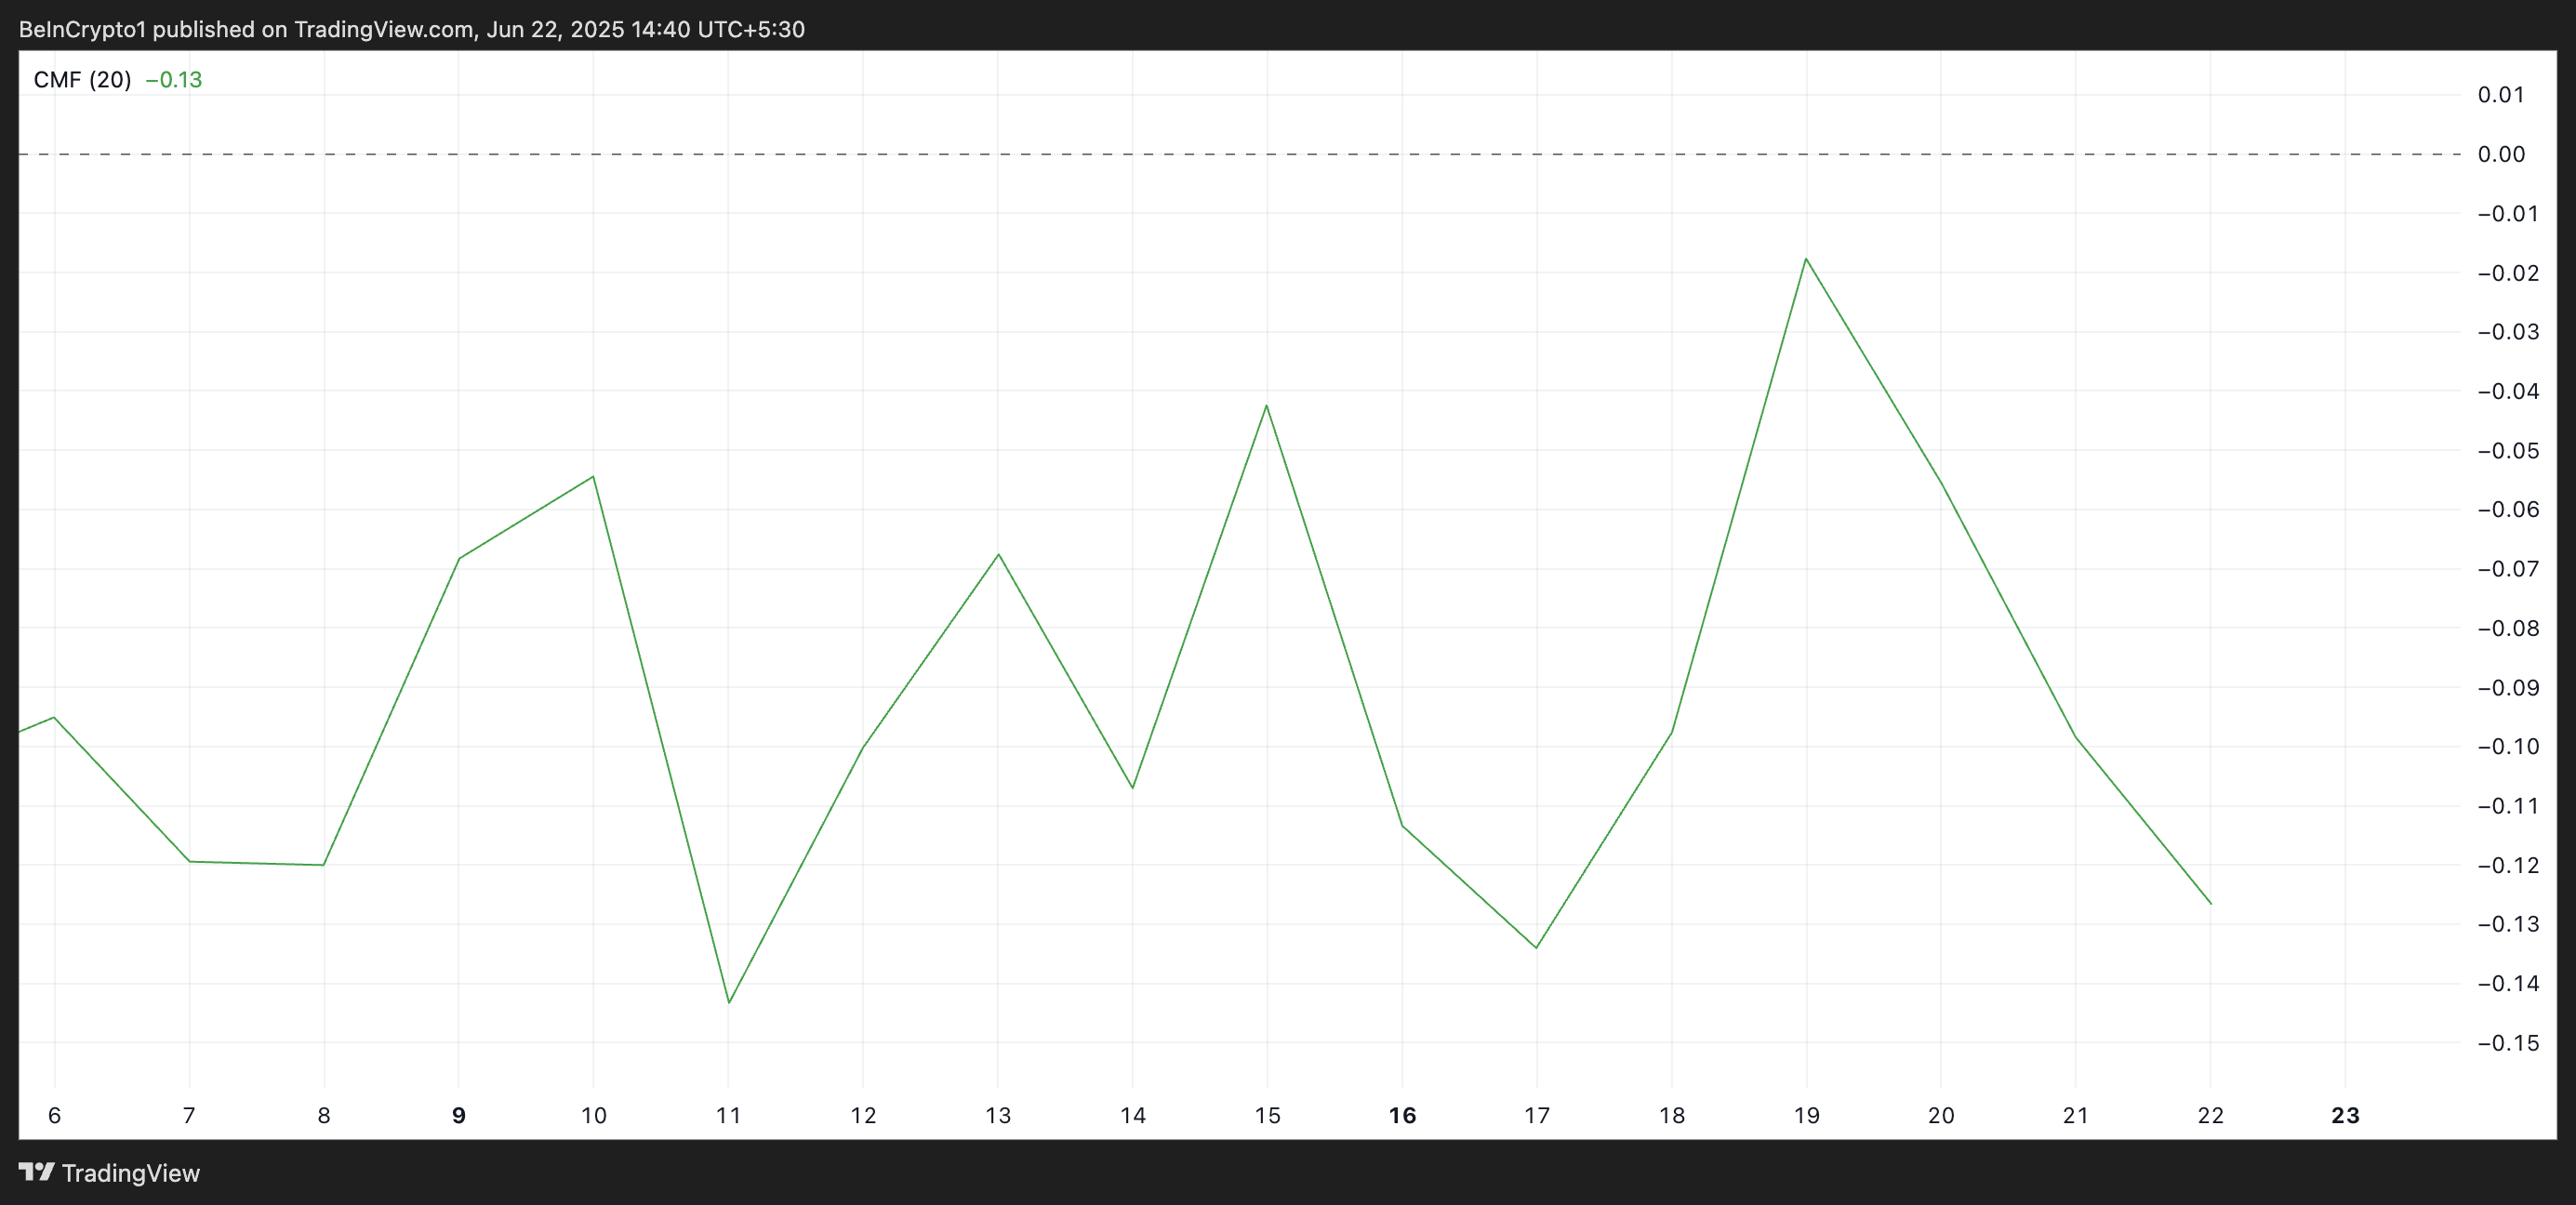Click the CMF line peak at date 15
The width and height of the screenshot is (2576, 1205).
[1267, 406]
